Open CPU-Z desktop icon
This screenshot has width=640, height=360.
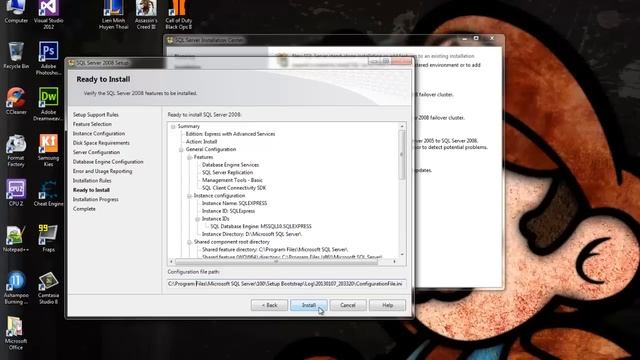click(16, 193)
